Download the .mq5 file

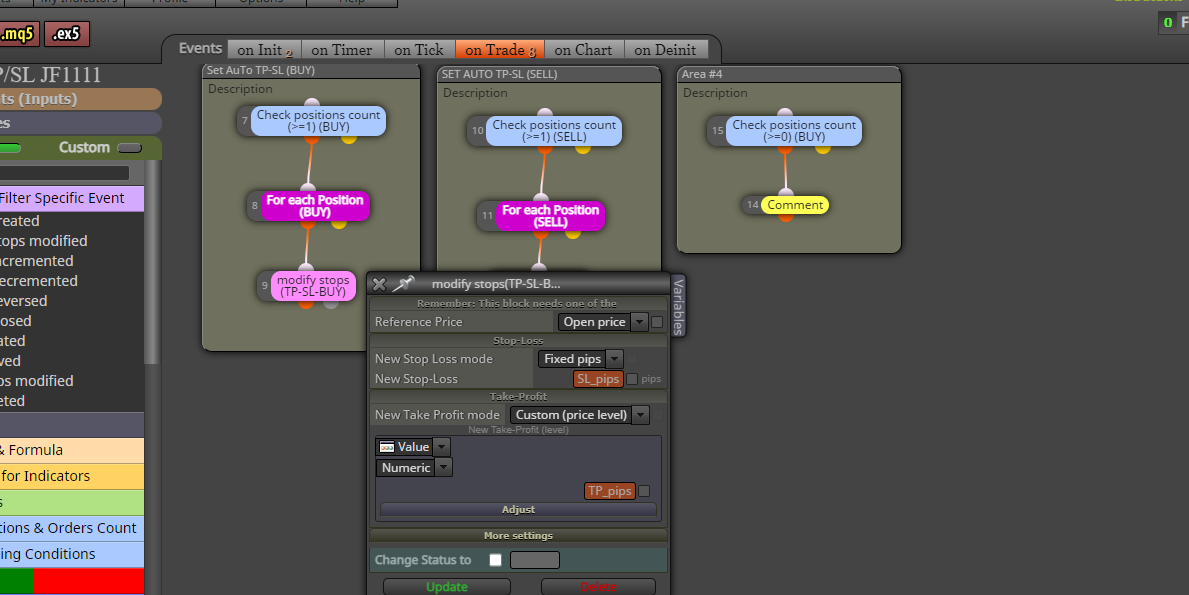[x=19, y=34]
